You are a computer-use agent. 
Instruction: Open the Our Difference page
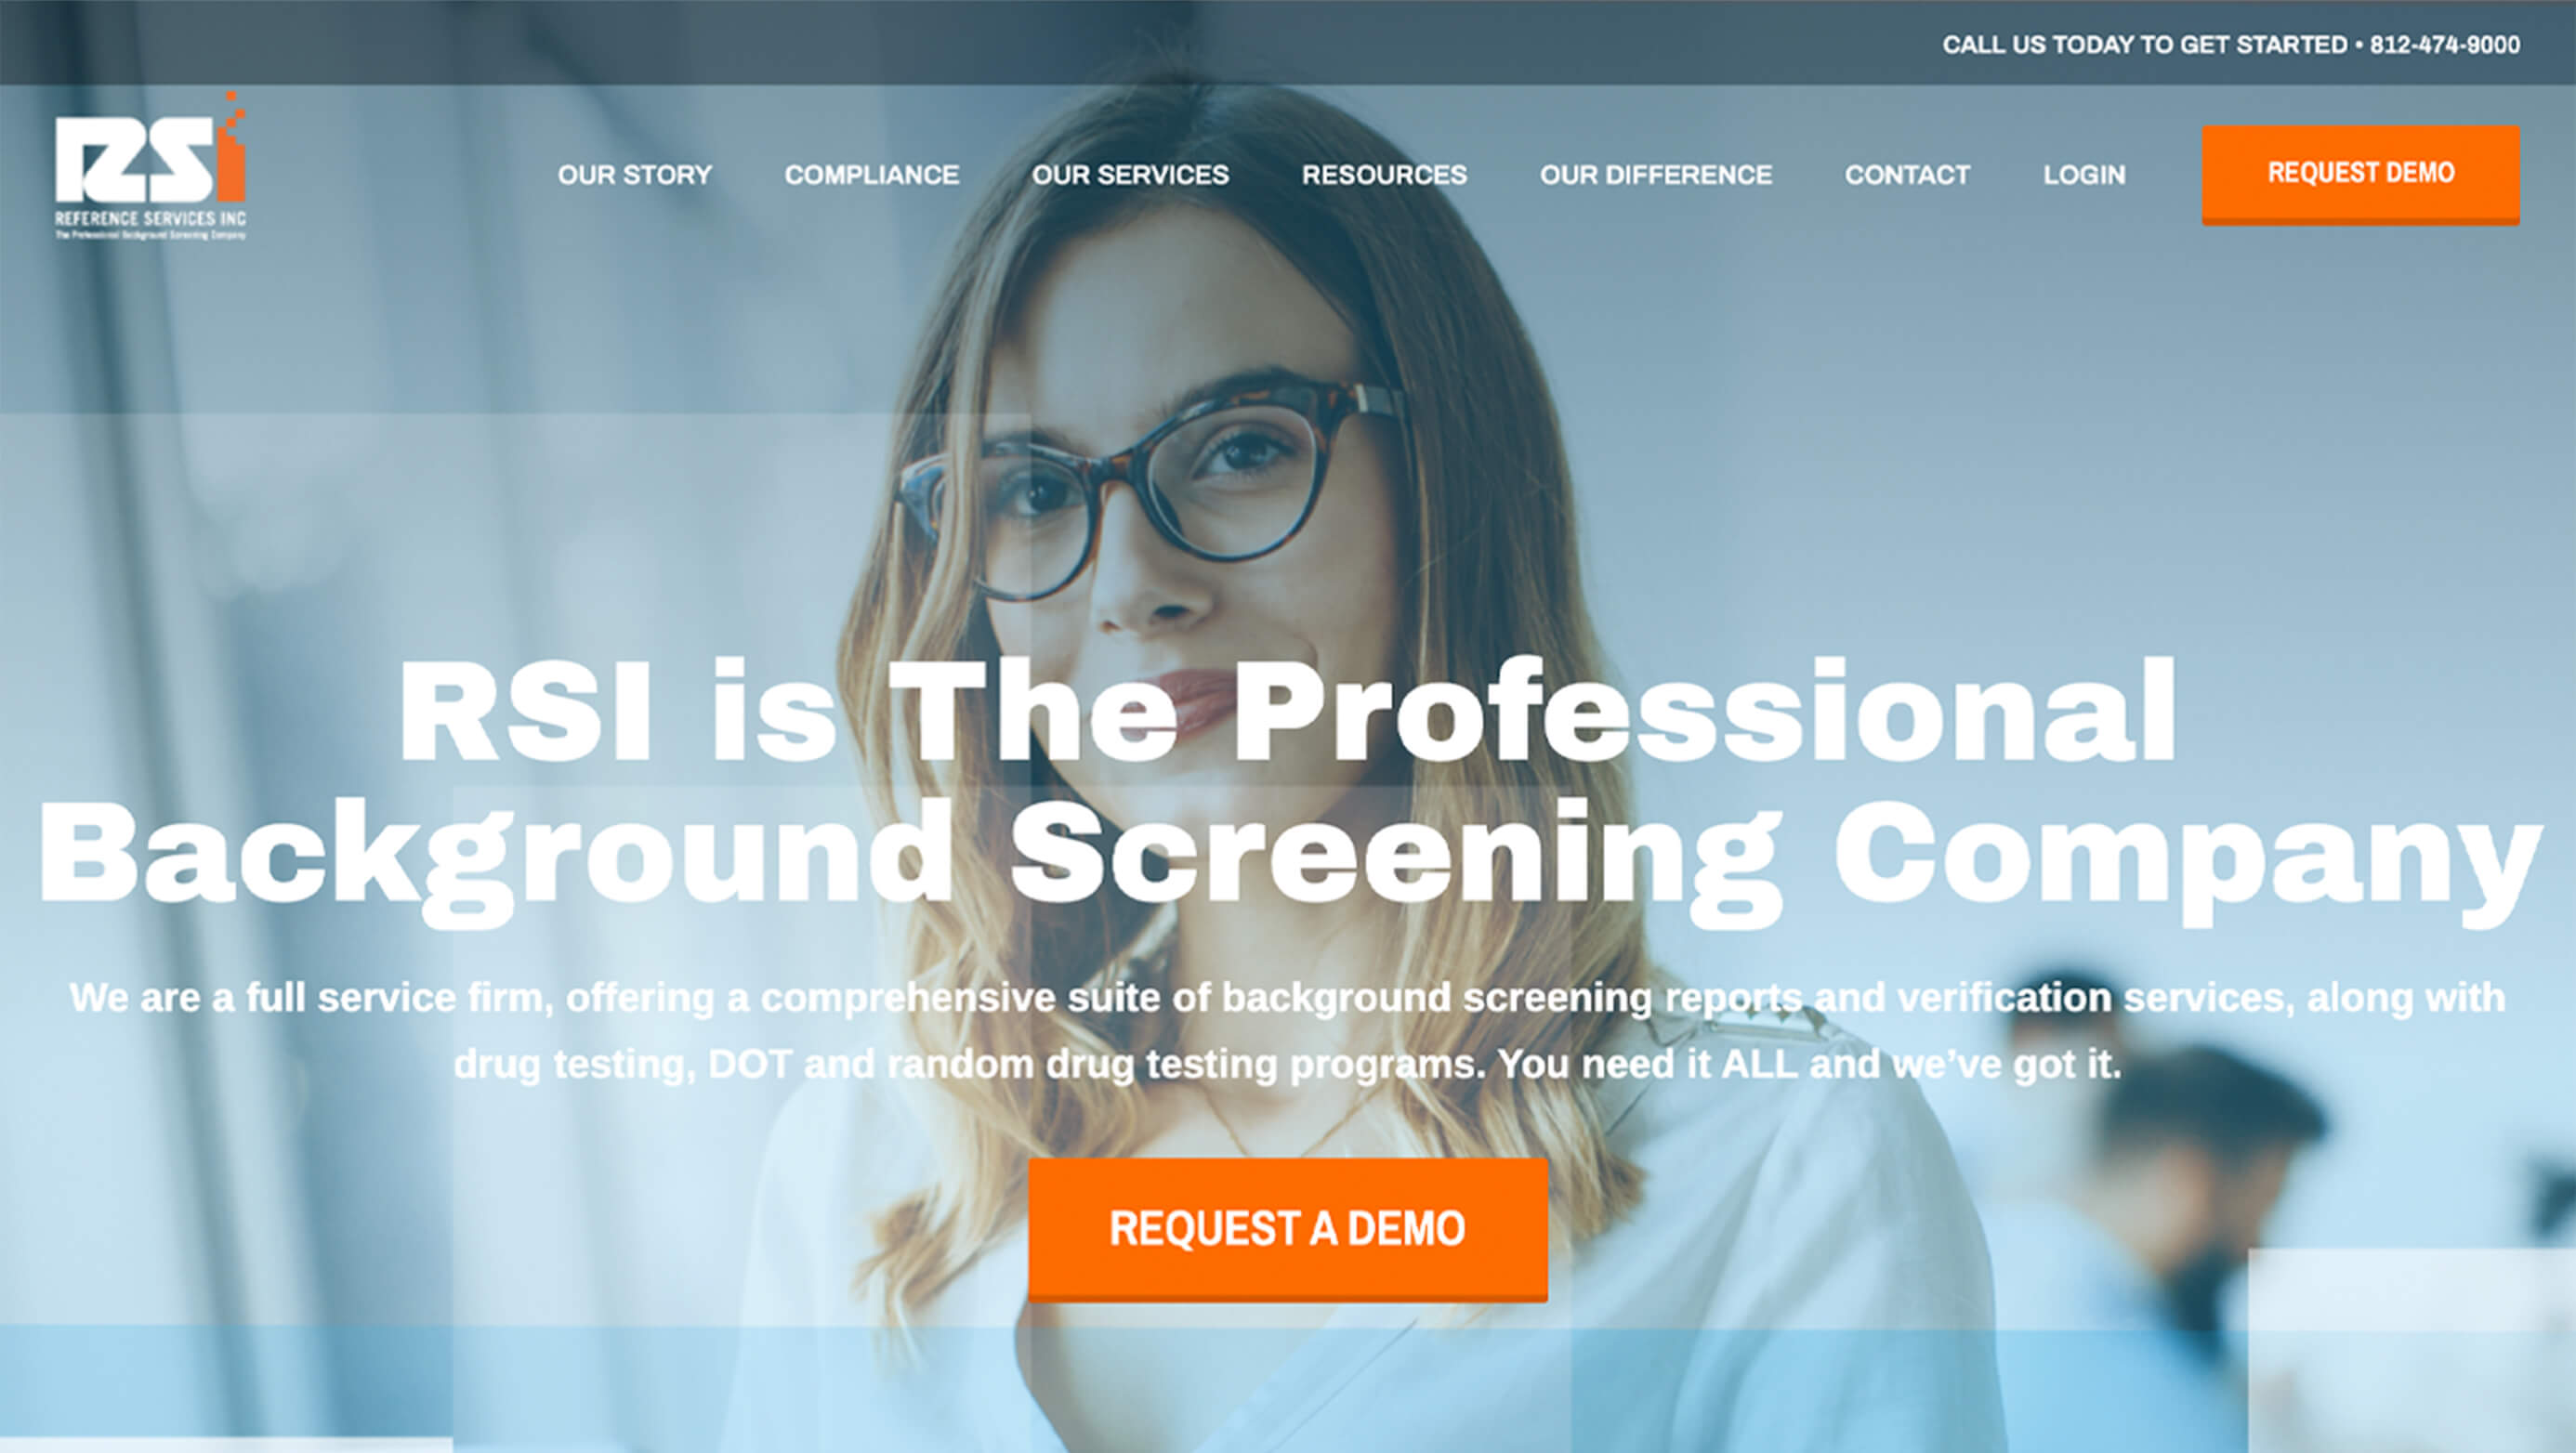[1655, 175]
